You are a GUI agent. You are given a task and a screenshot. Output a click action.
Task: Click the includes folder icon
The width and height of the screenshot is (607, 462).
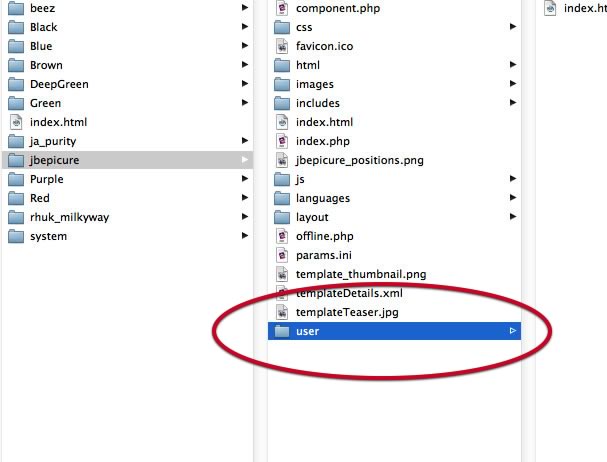click(x=282, y=103)
